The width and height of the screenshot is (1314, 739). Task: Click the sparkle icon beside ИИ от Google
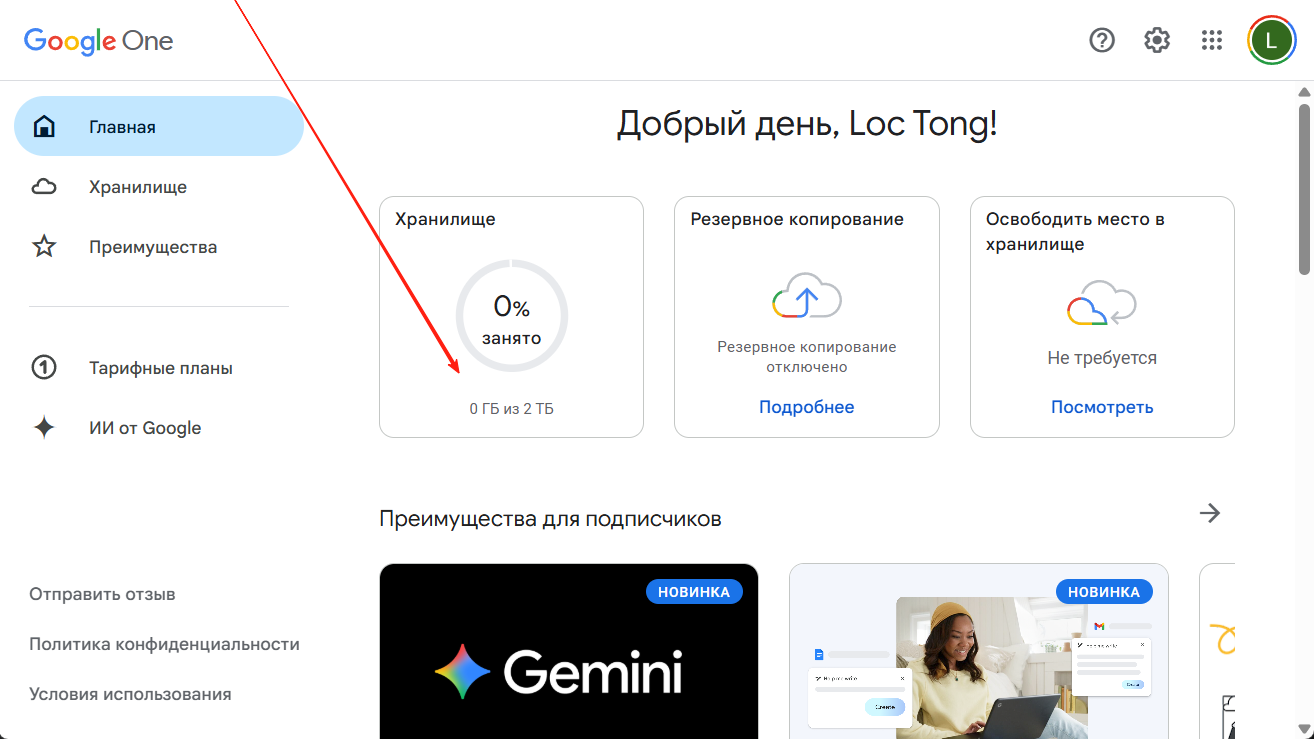(x=44, y=428)
